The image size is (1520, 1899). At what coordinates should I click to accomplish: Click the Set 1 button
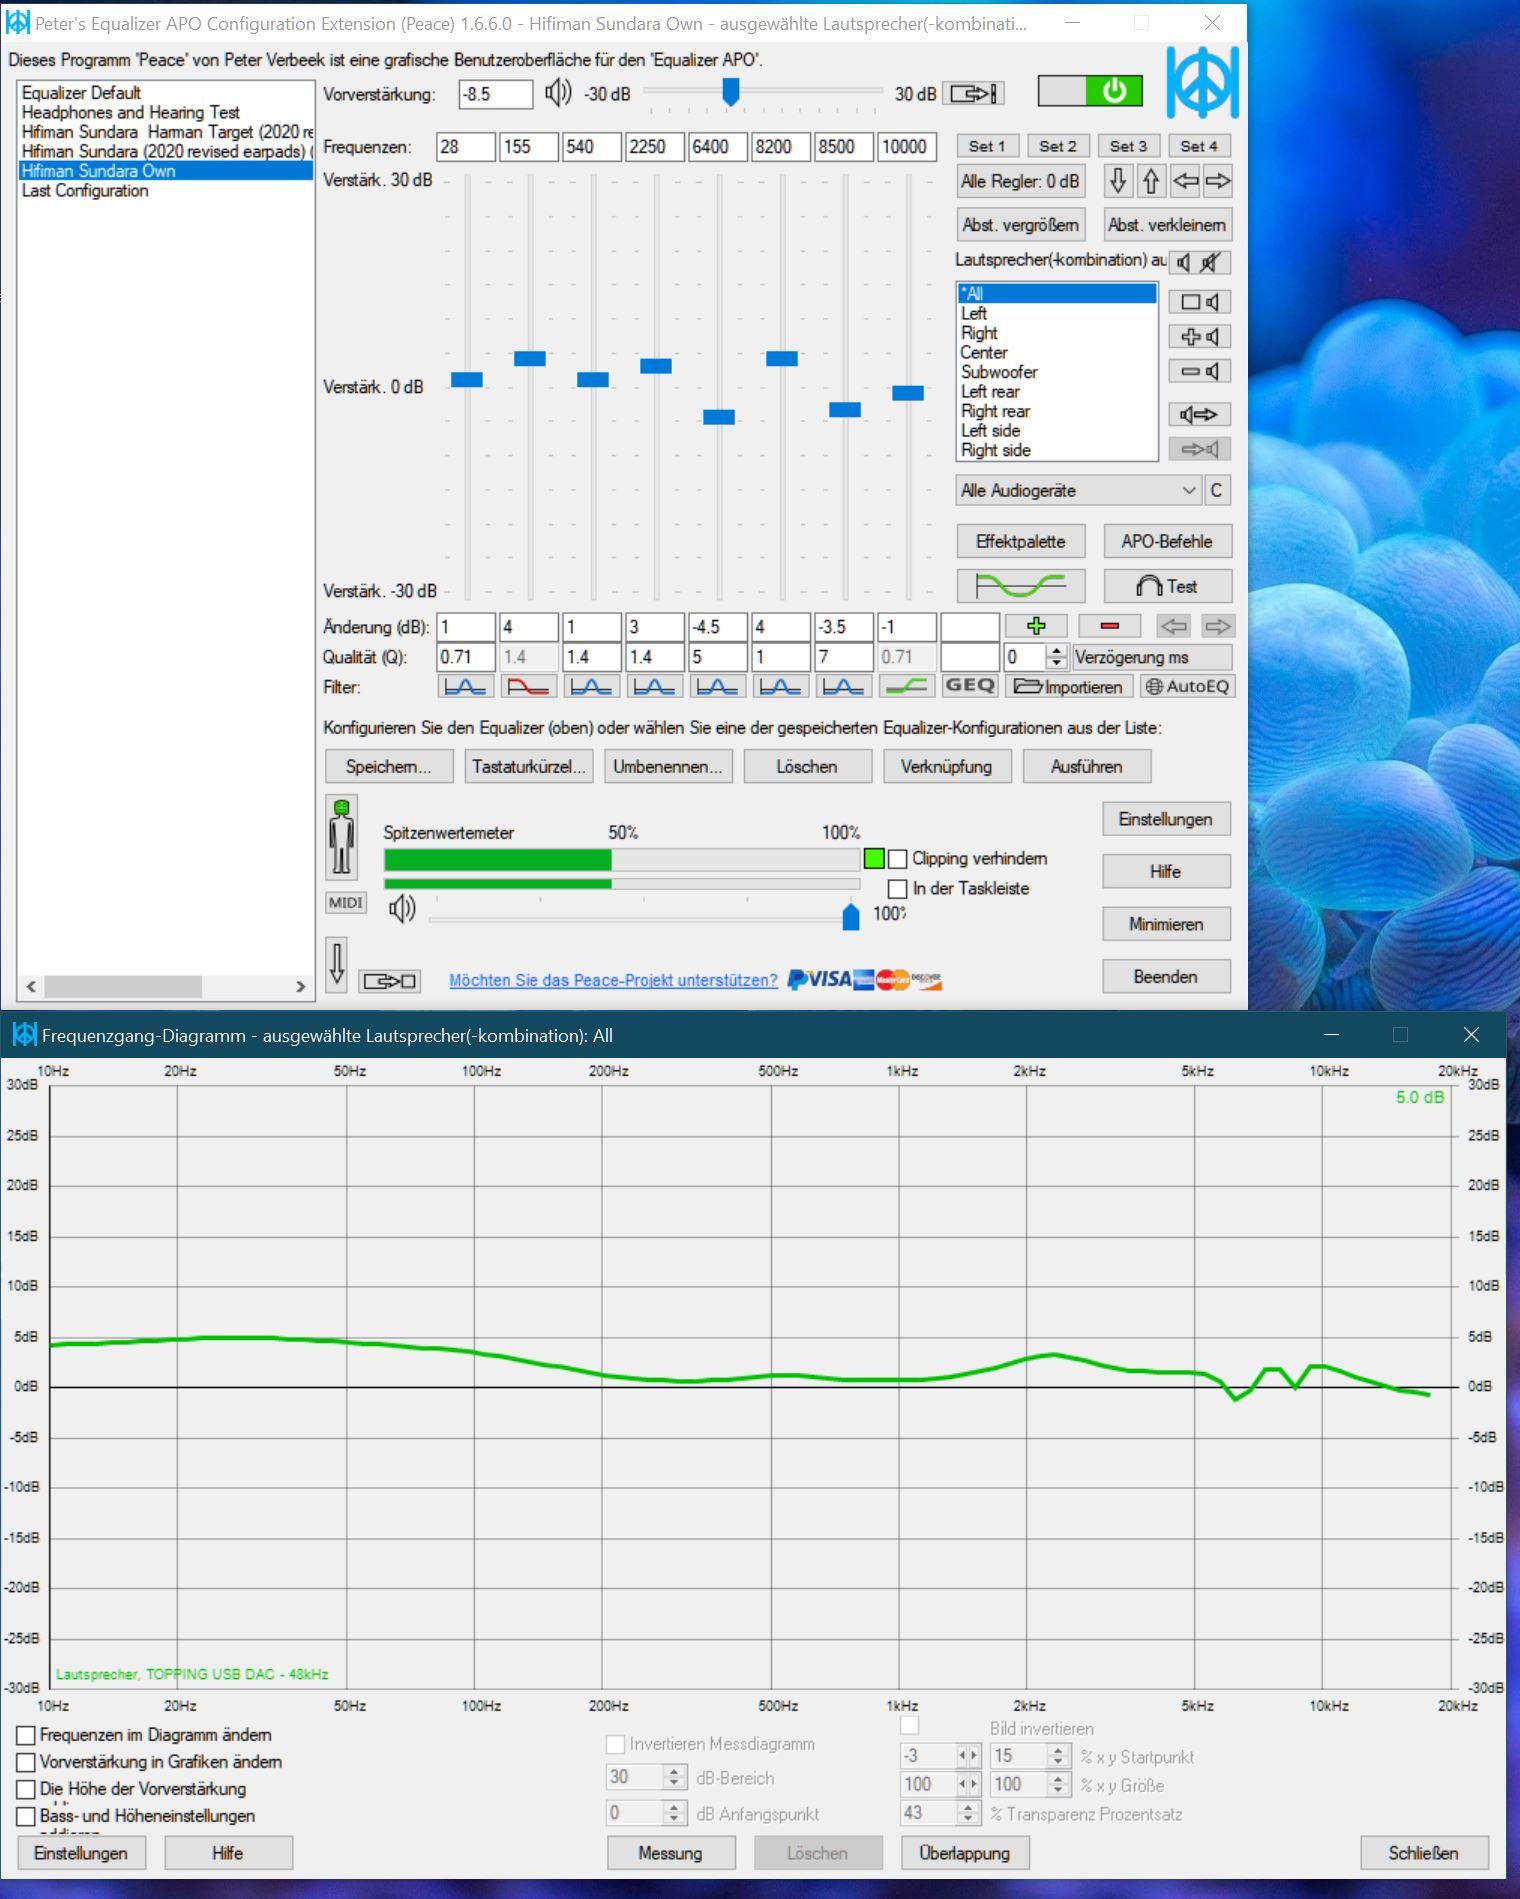coord(987,146)
